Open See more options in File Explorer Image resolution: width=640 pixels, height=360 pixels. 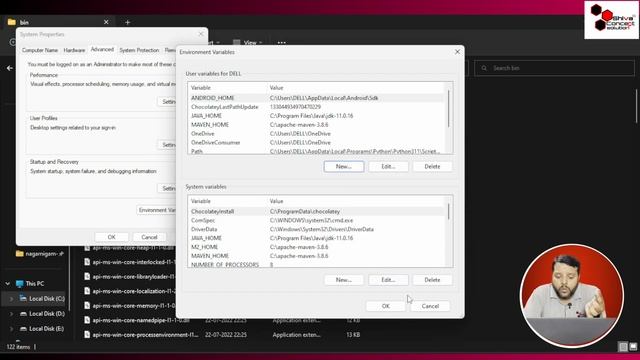[x=282, y=42]
